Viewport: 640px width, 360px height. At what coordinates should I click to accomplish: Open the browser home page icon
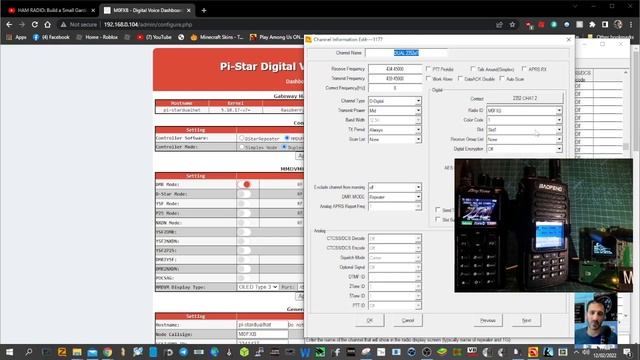pos(47,24)
